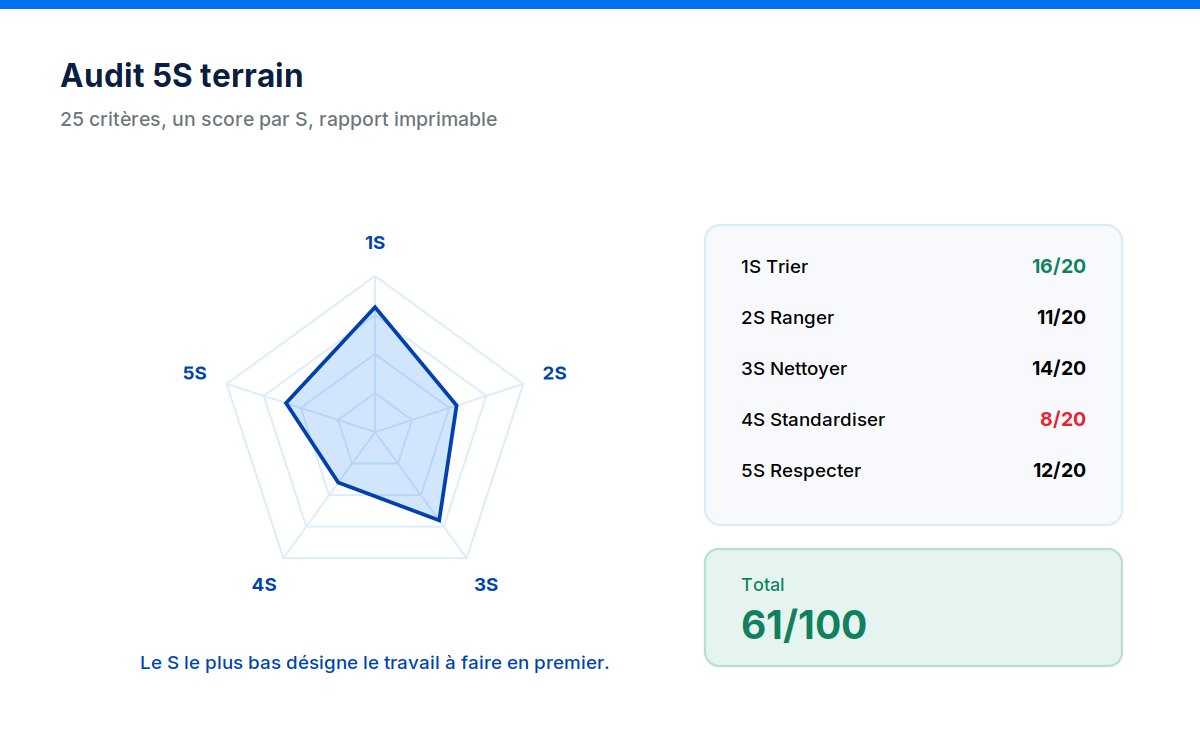The width and height of the screenshot is (1200, 750).
Task: Select the 4S Standardiser score row
Action: [914, 420]
